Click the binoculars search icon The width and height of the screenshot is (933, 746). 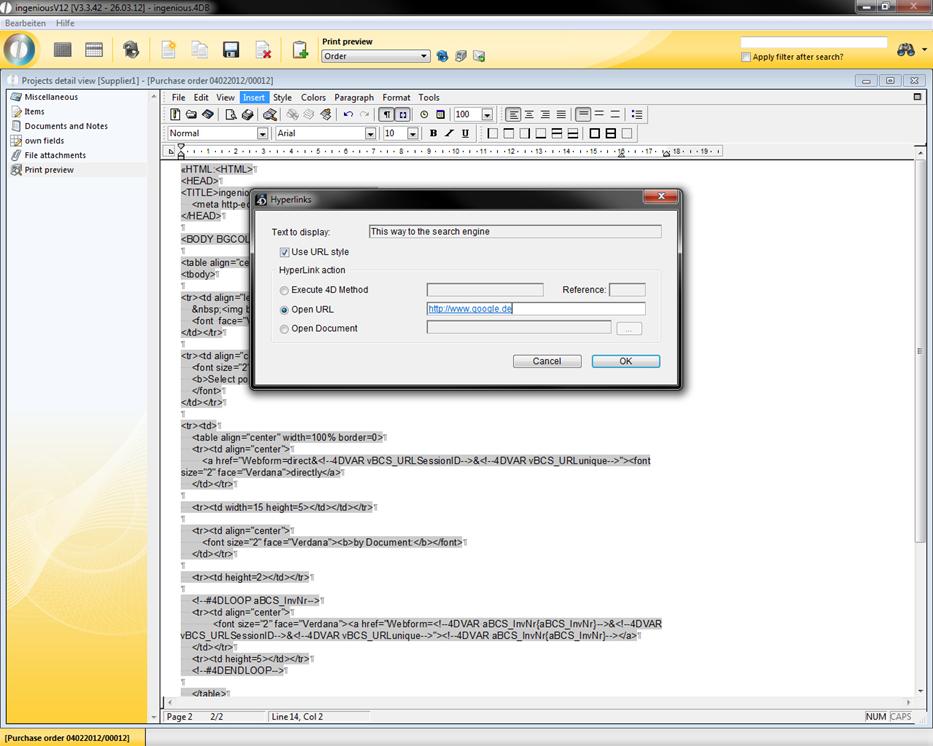[x=907, y=50]
